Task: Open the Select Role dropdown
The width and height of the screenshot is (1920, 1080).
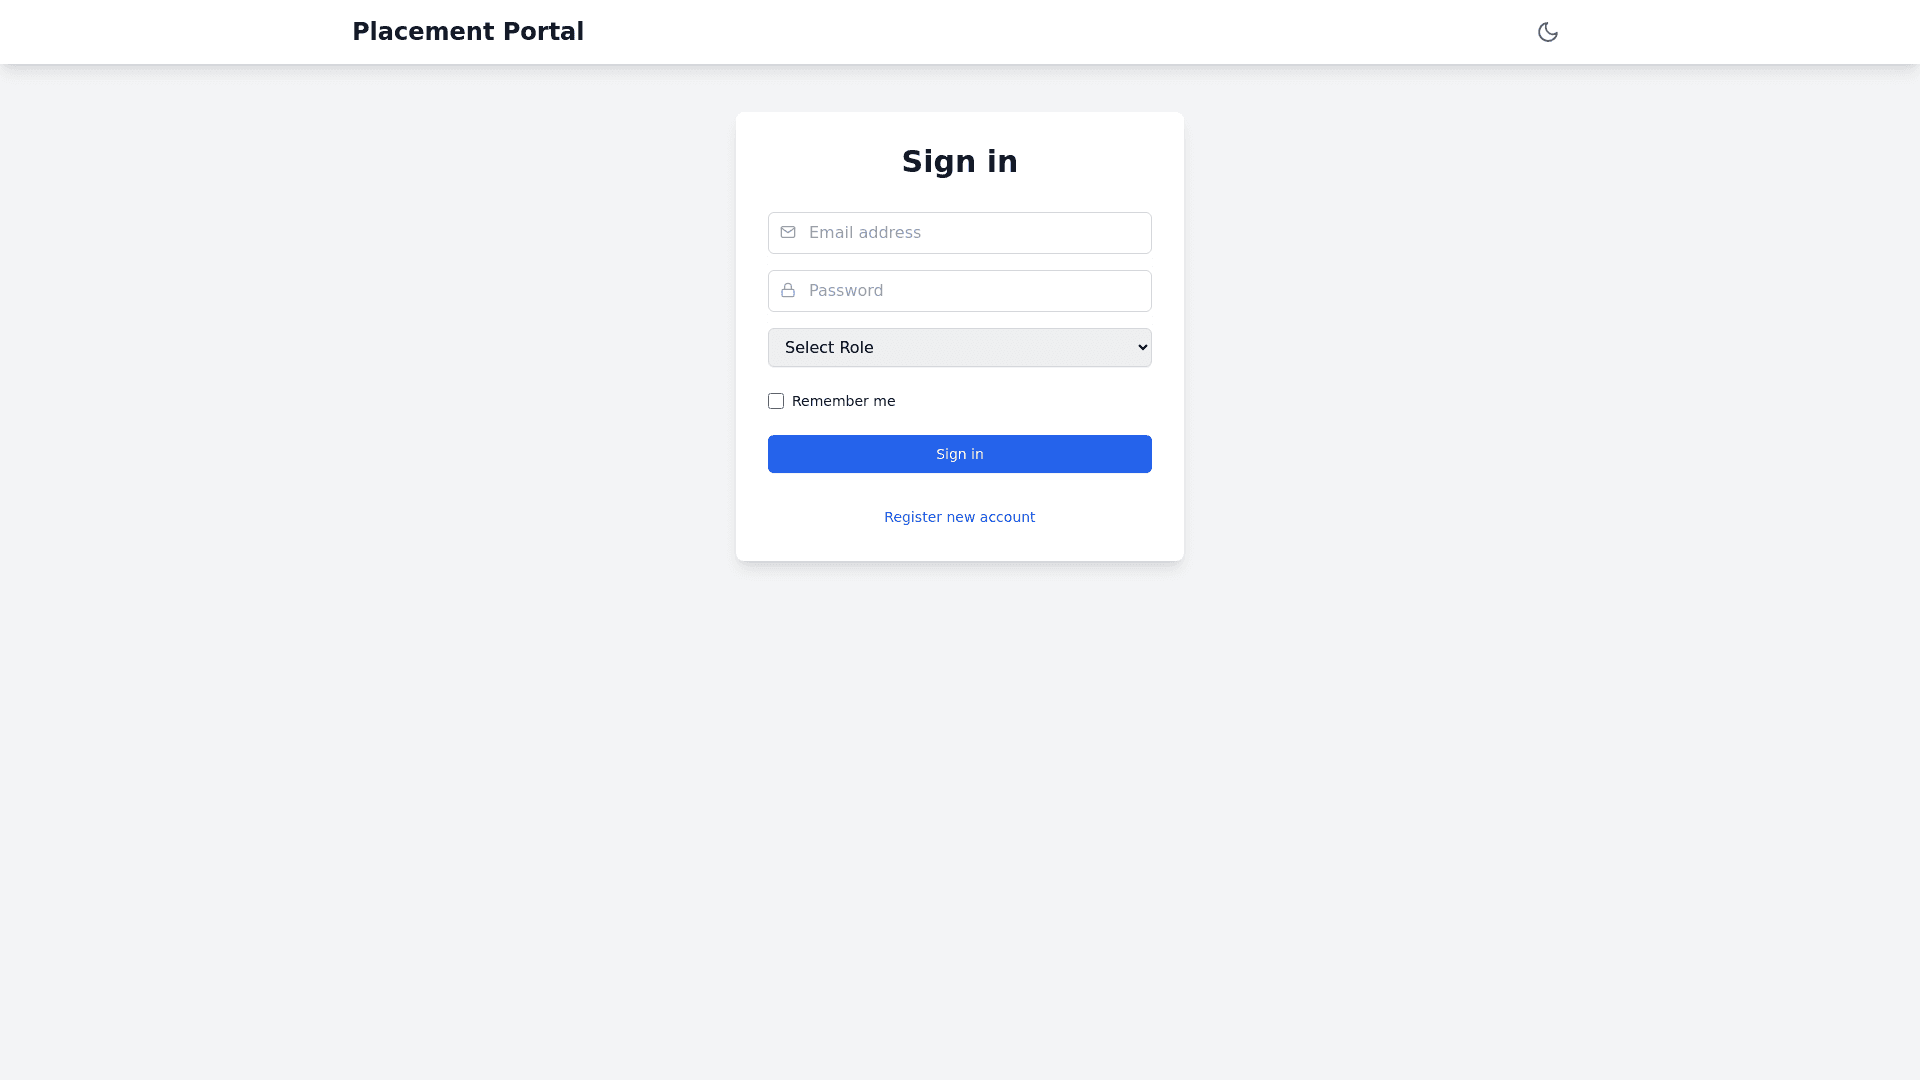Action: click(959, 348)
